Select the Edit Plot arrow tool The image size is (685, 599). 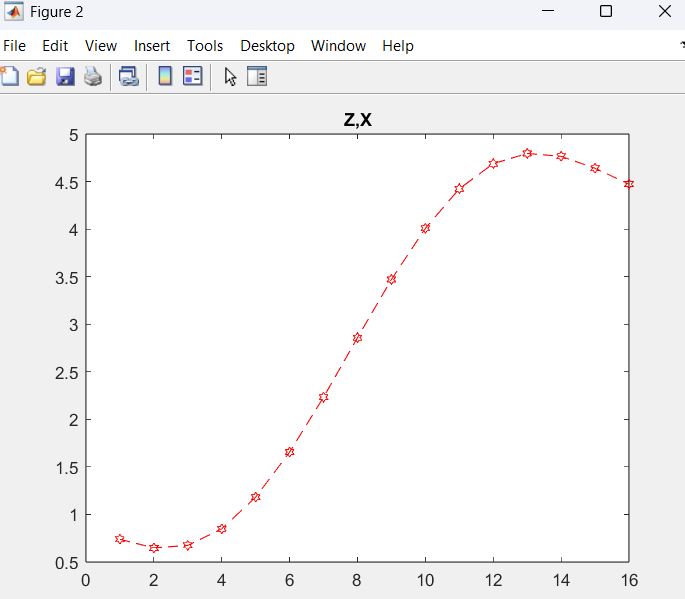point(230,77)
